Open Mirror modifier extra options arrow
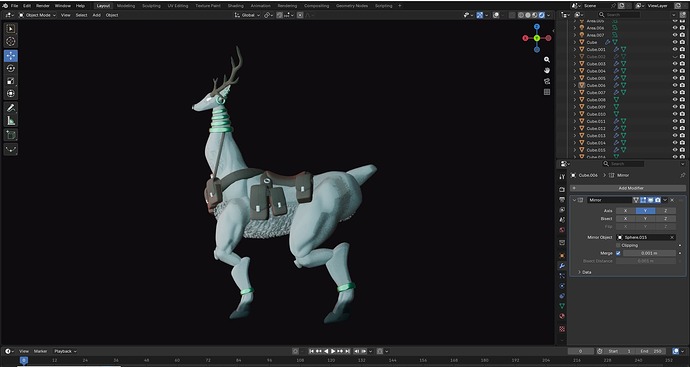The image size is (690, 367). [x=665, y=200]
